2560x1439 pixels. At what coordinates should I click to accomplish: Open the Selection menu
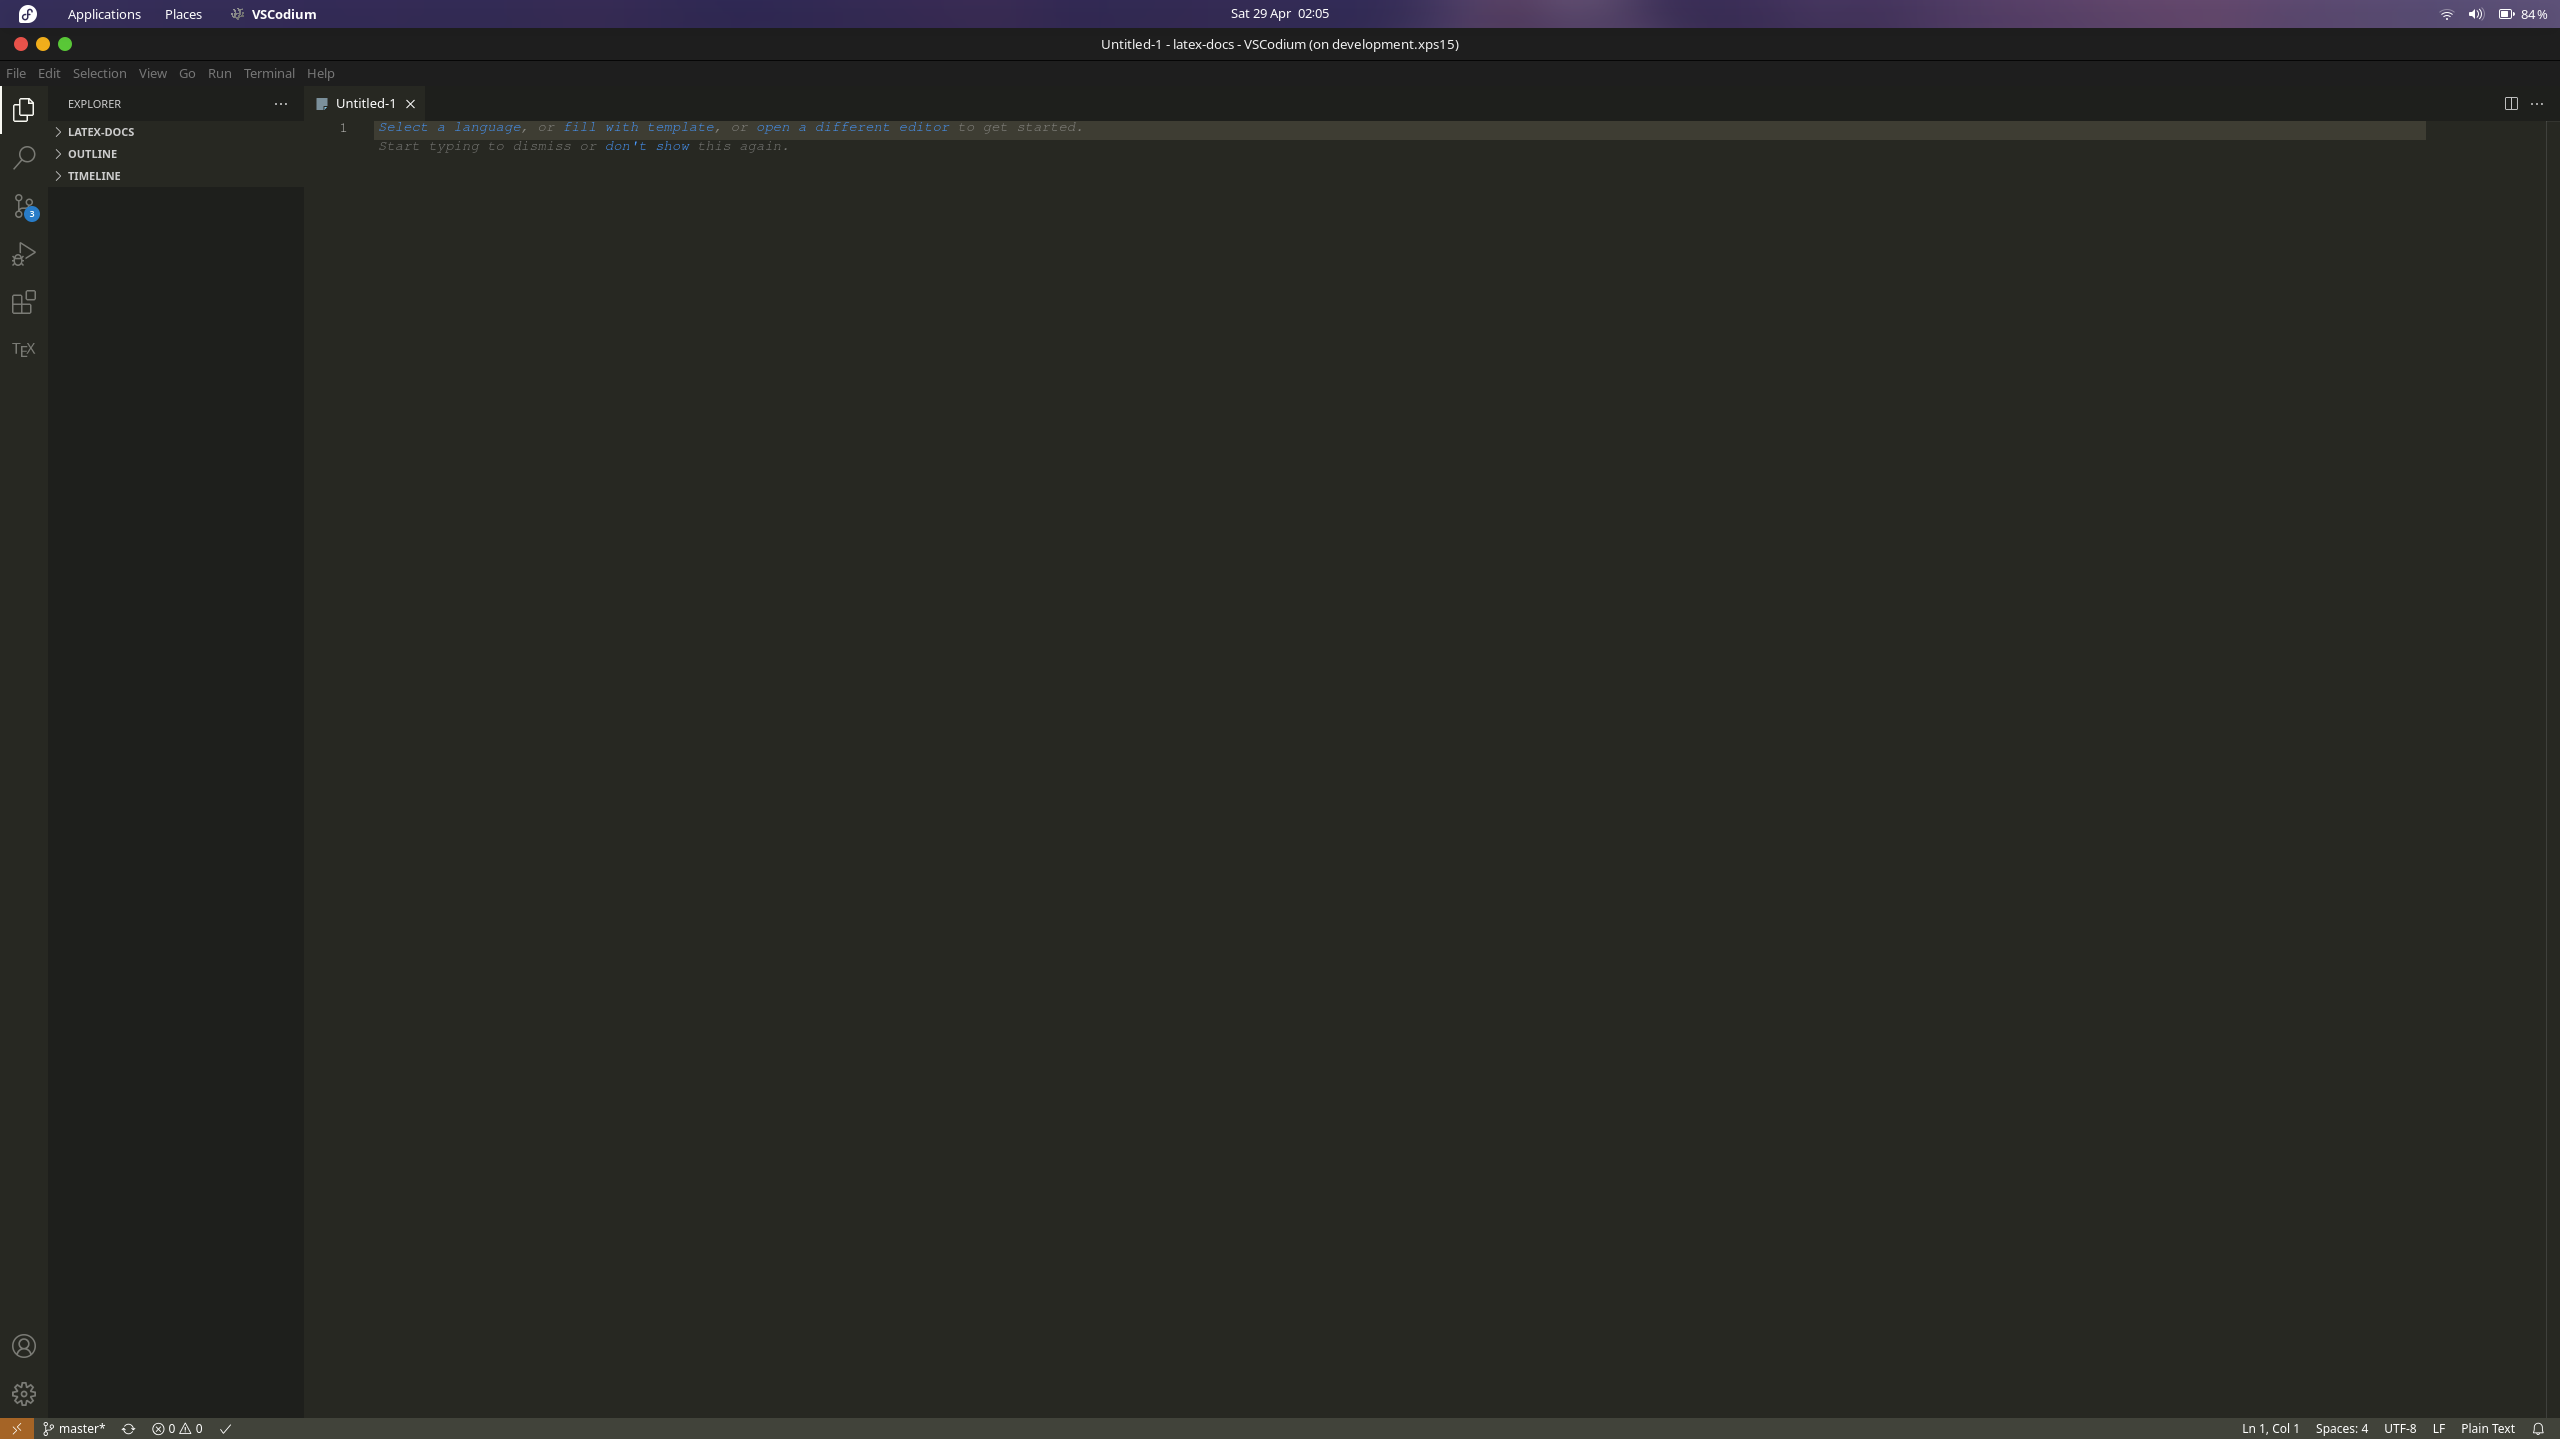click(99, 73)
